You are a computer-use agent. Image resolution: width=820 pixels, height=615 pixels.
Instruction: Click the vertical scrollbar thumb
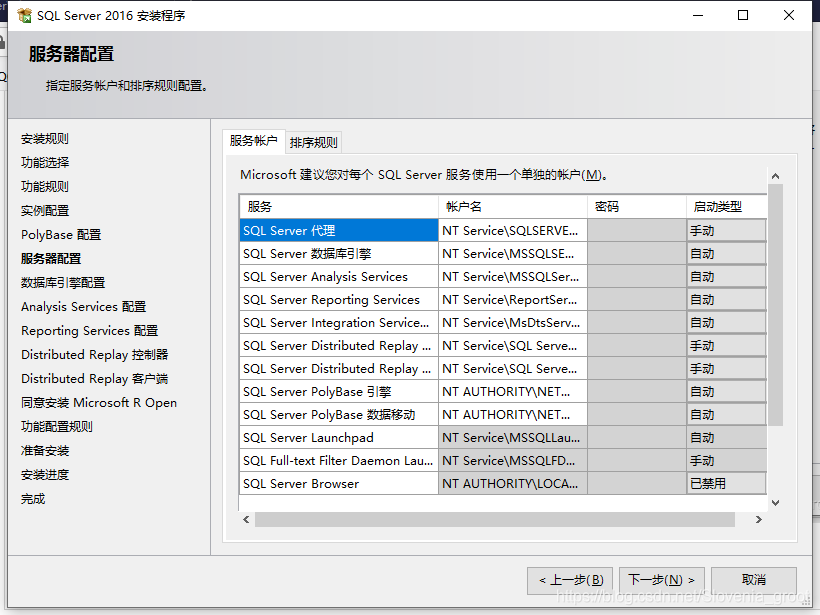click(x=776, y=305)
